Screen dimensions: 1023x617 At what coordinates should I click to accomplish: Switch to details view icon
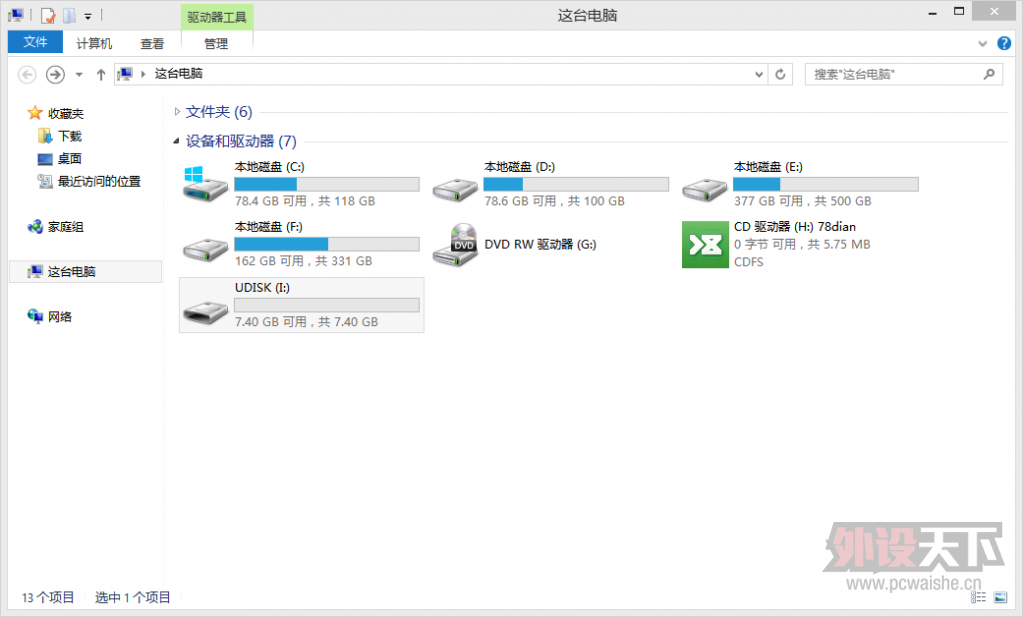(978, 597)
